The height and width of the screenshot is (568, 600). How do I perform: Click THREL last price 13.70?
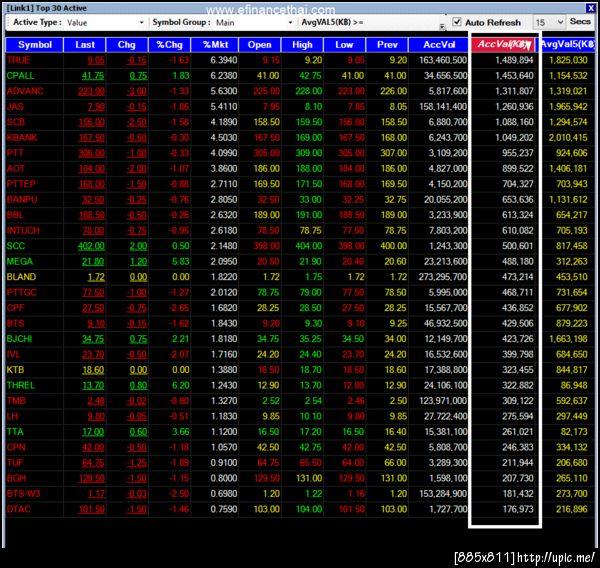pos(93,385)
